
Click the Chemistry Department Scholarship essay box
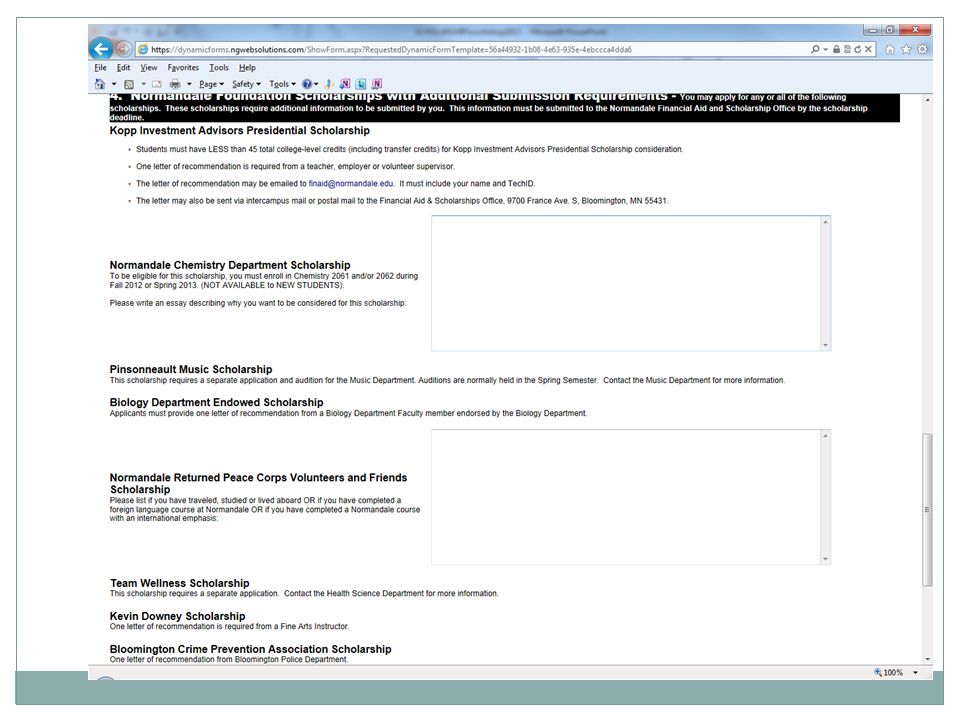point(626,283)
